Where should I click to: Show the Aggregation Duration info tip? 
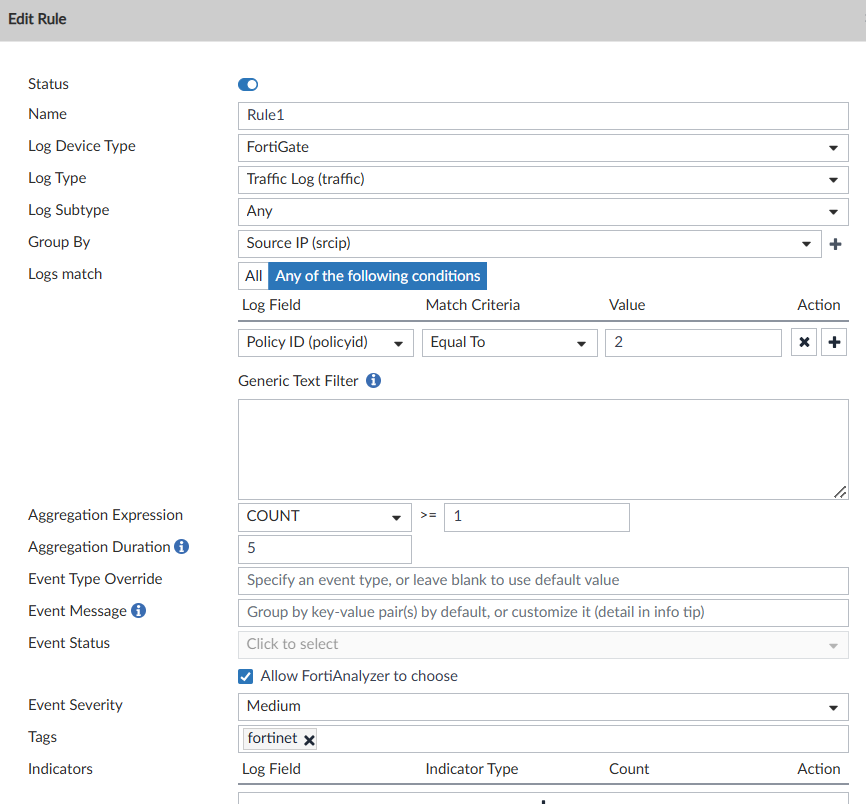[181, 547]
